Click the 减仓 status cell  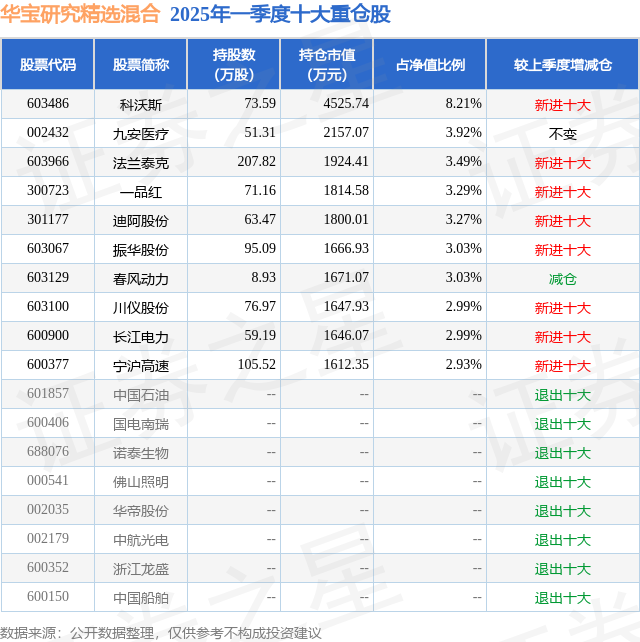pos(563,280)
